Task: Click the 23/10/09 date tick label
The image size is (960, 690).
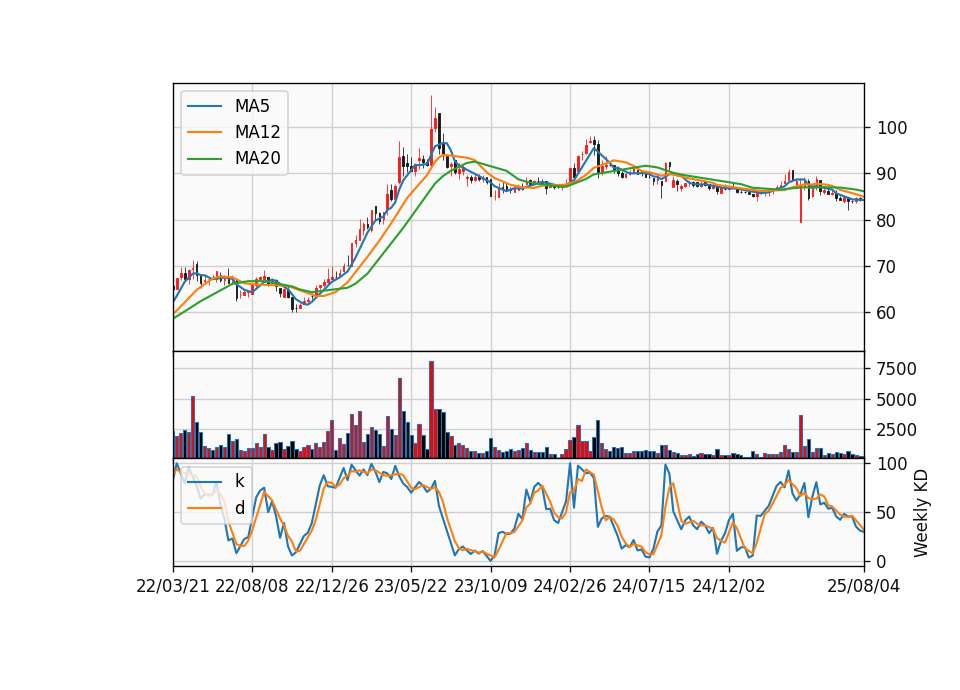Action: tap(490, 586)
